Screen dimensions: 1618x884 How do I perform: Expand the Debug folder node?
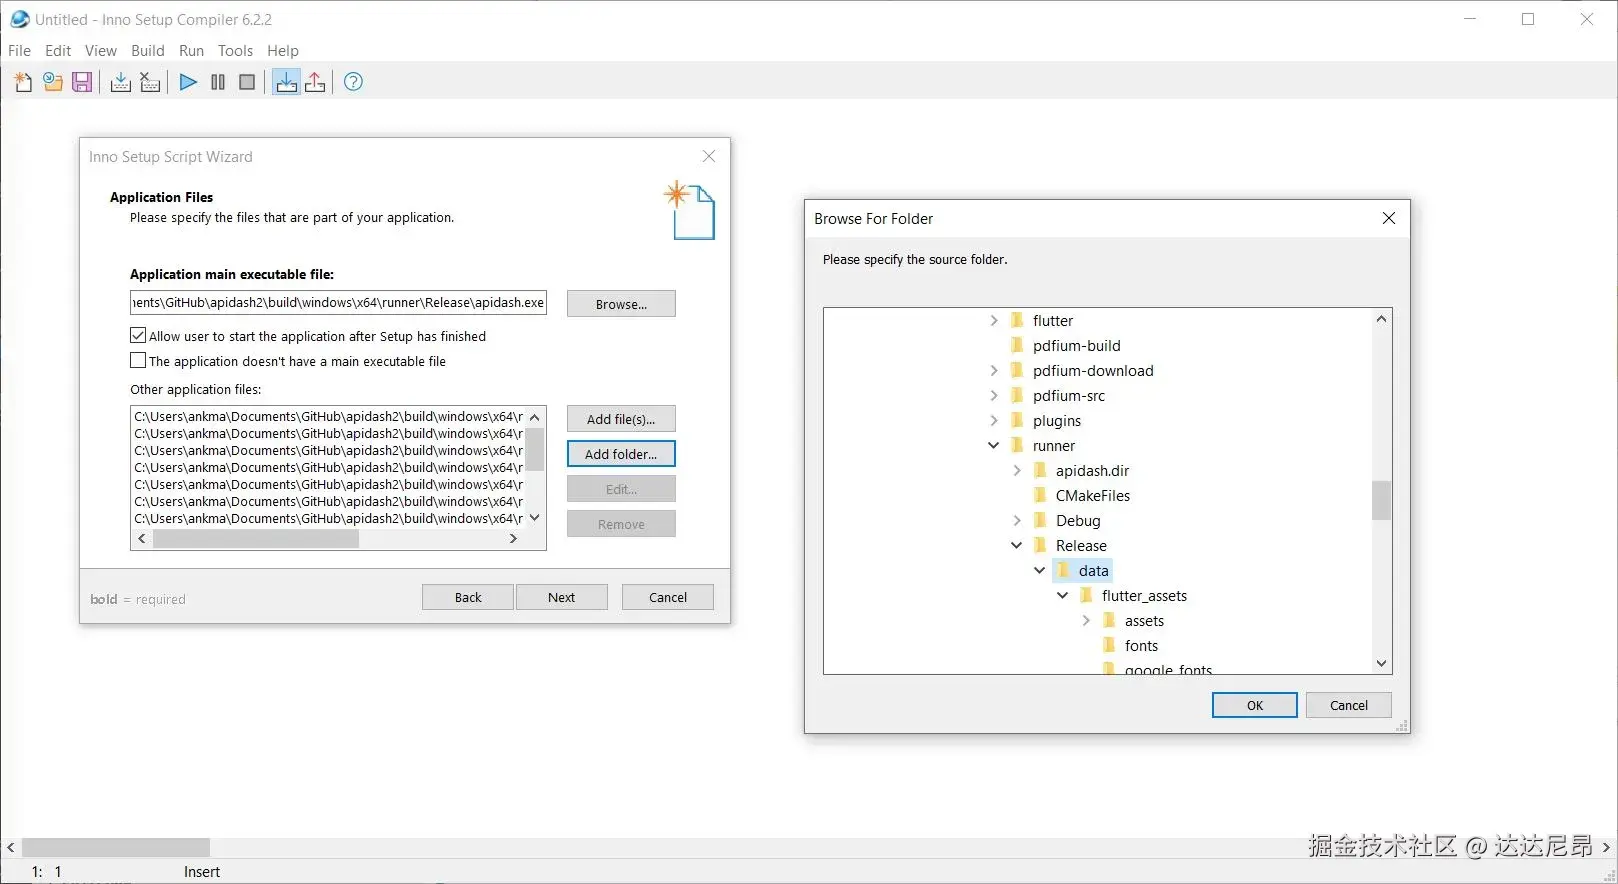[1016, 520]
